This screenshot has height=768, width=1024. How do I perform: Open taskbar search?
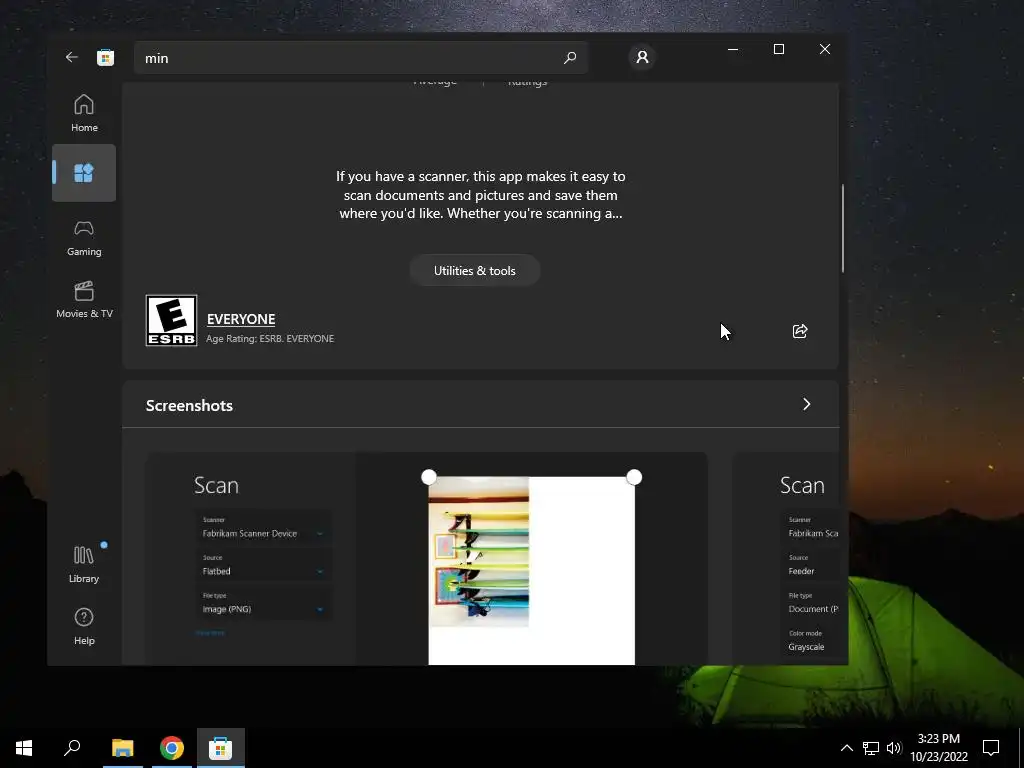(72, 748)
